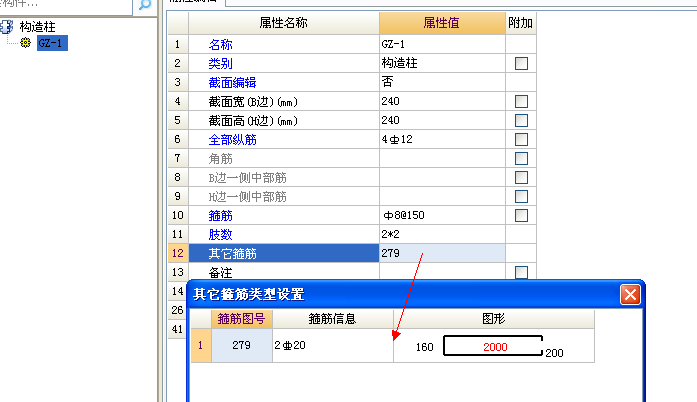This screenshot has height=402, width=697.
Task: Click the 箍筋图号 column header in dialog
Action: 241,319
